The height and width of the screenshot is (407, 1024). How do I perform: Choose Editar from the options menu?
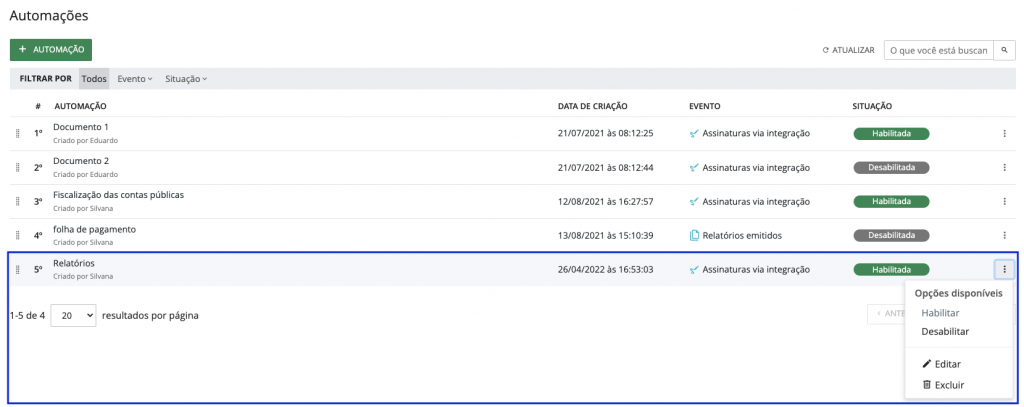[946, 364]
